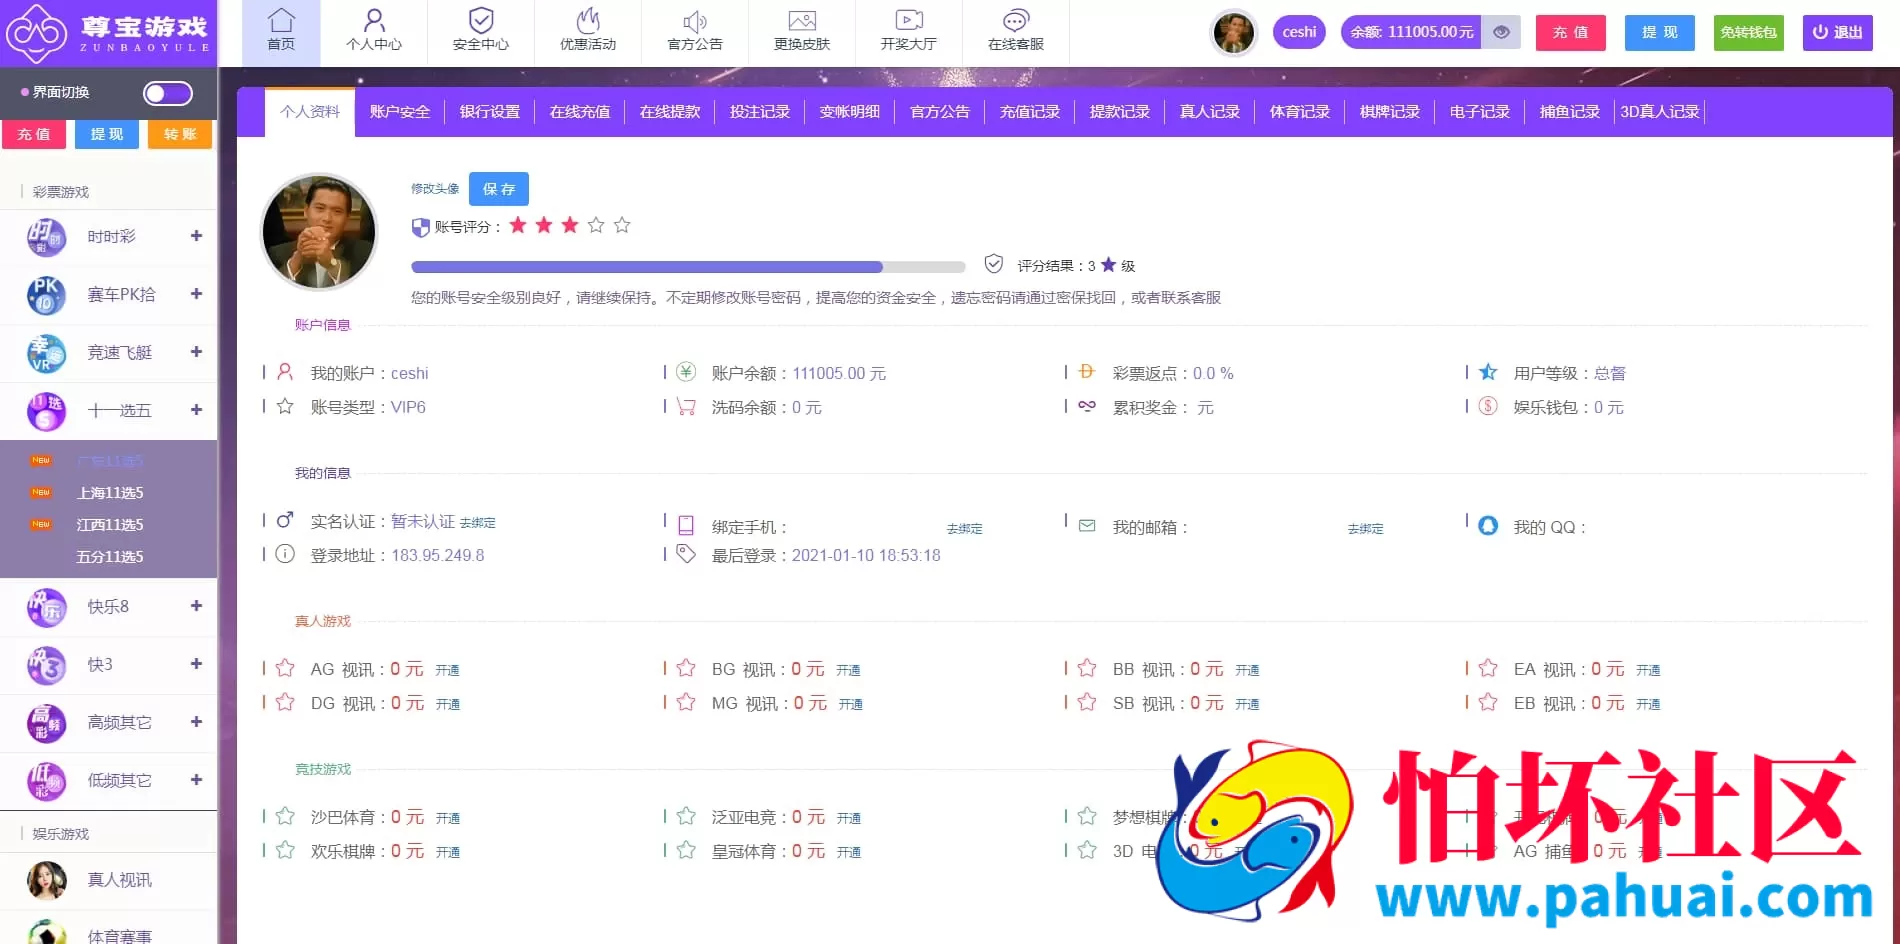Open the 投注记录 betting records tab

pyautogui.click(x=759, y=111)
